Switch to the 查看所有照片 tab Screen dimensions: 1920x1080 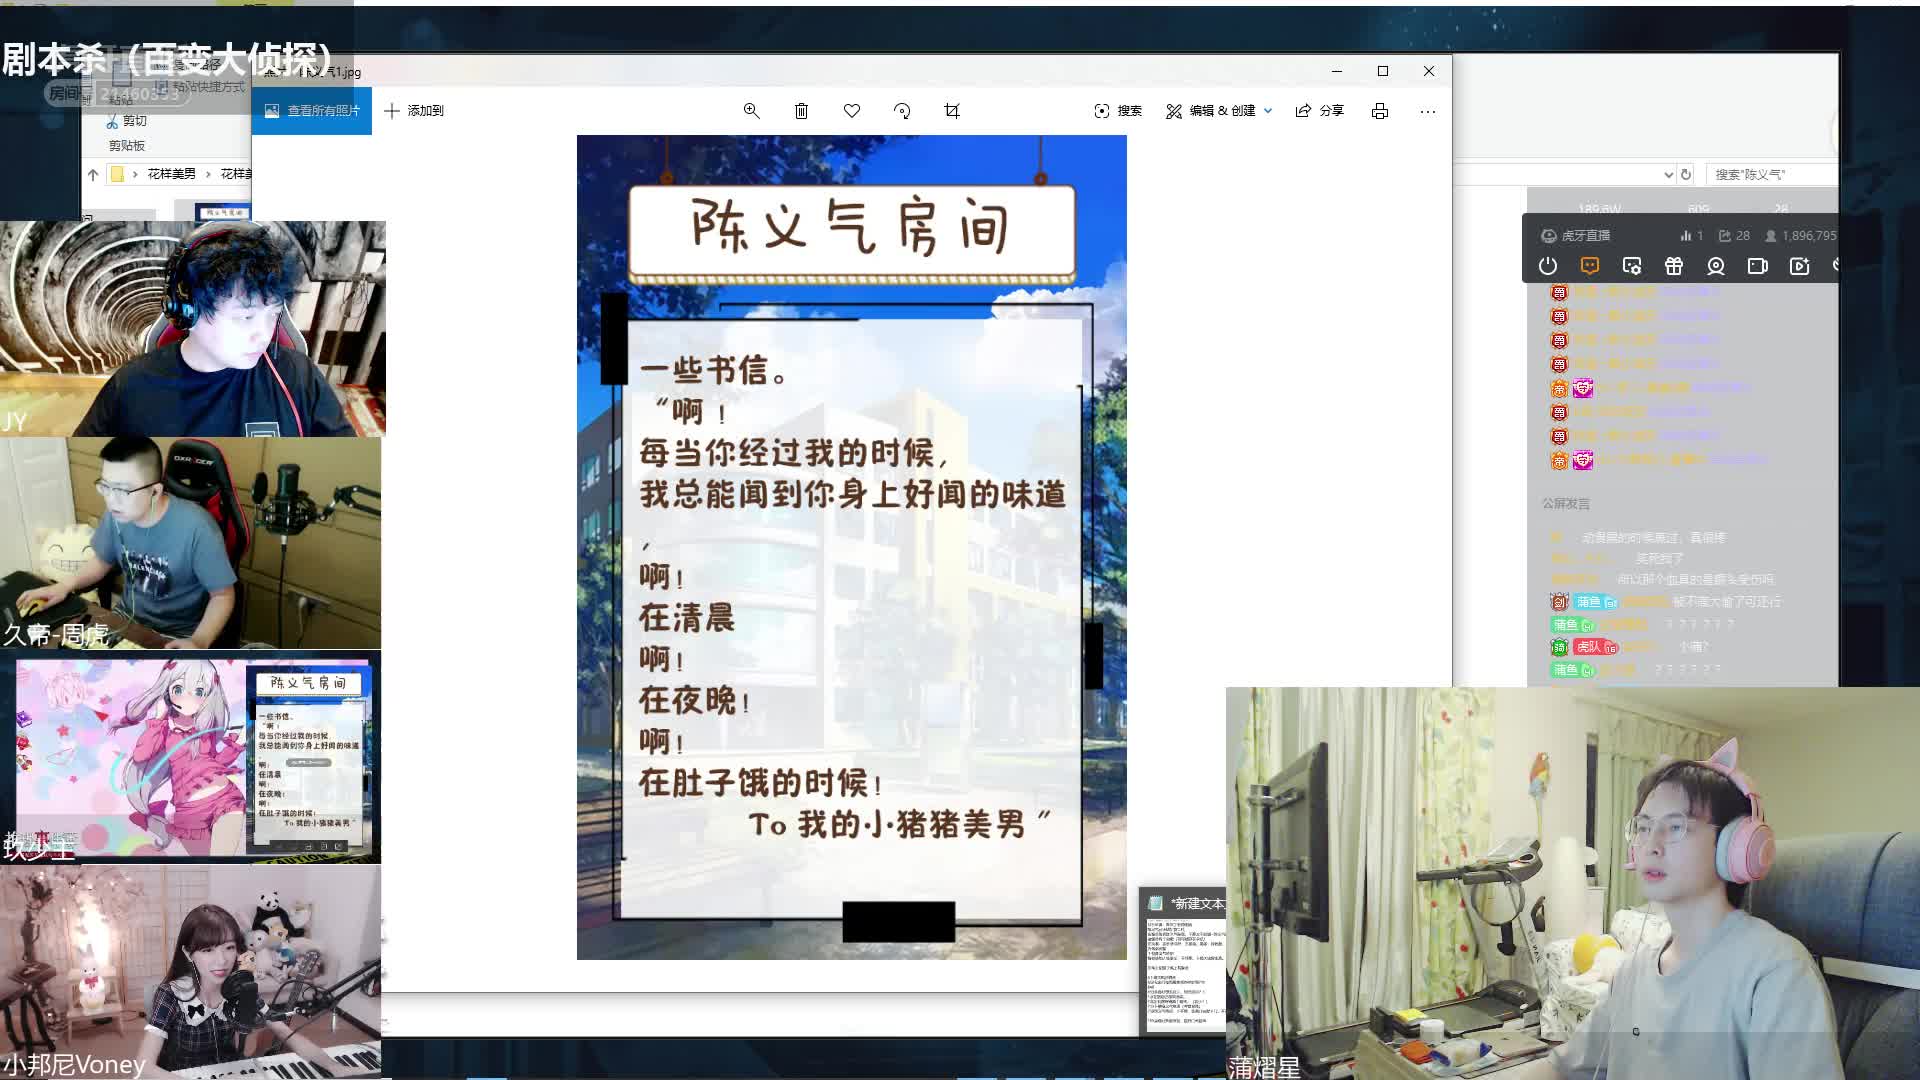coord(311,111)
